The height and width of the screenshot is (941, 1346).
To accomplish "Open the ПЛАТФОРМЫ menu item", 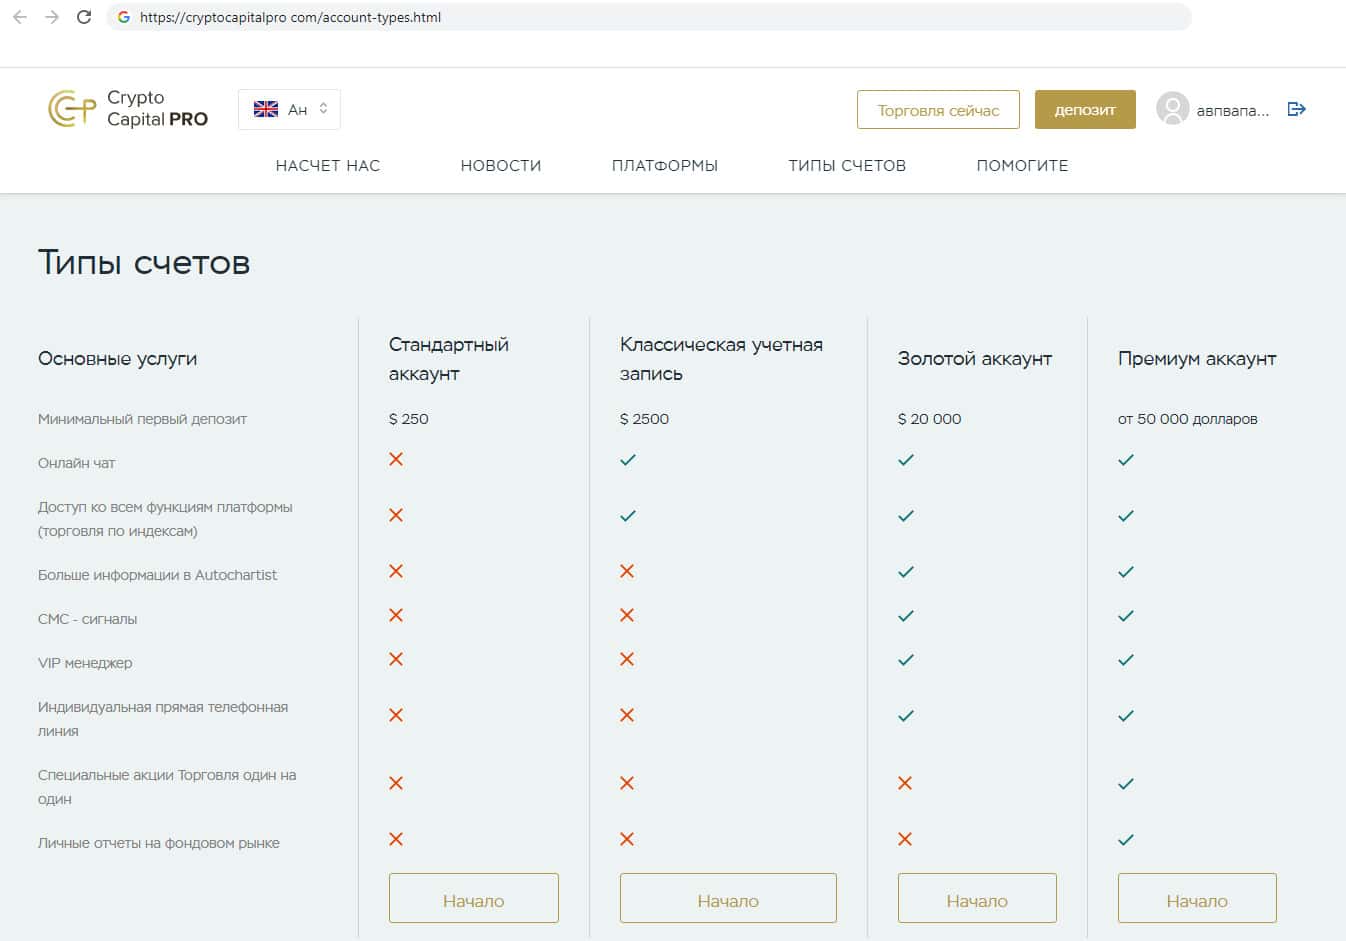I will (665, 166).
